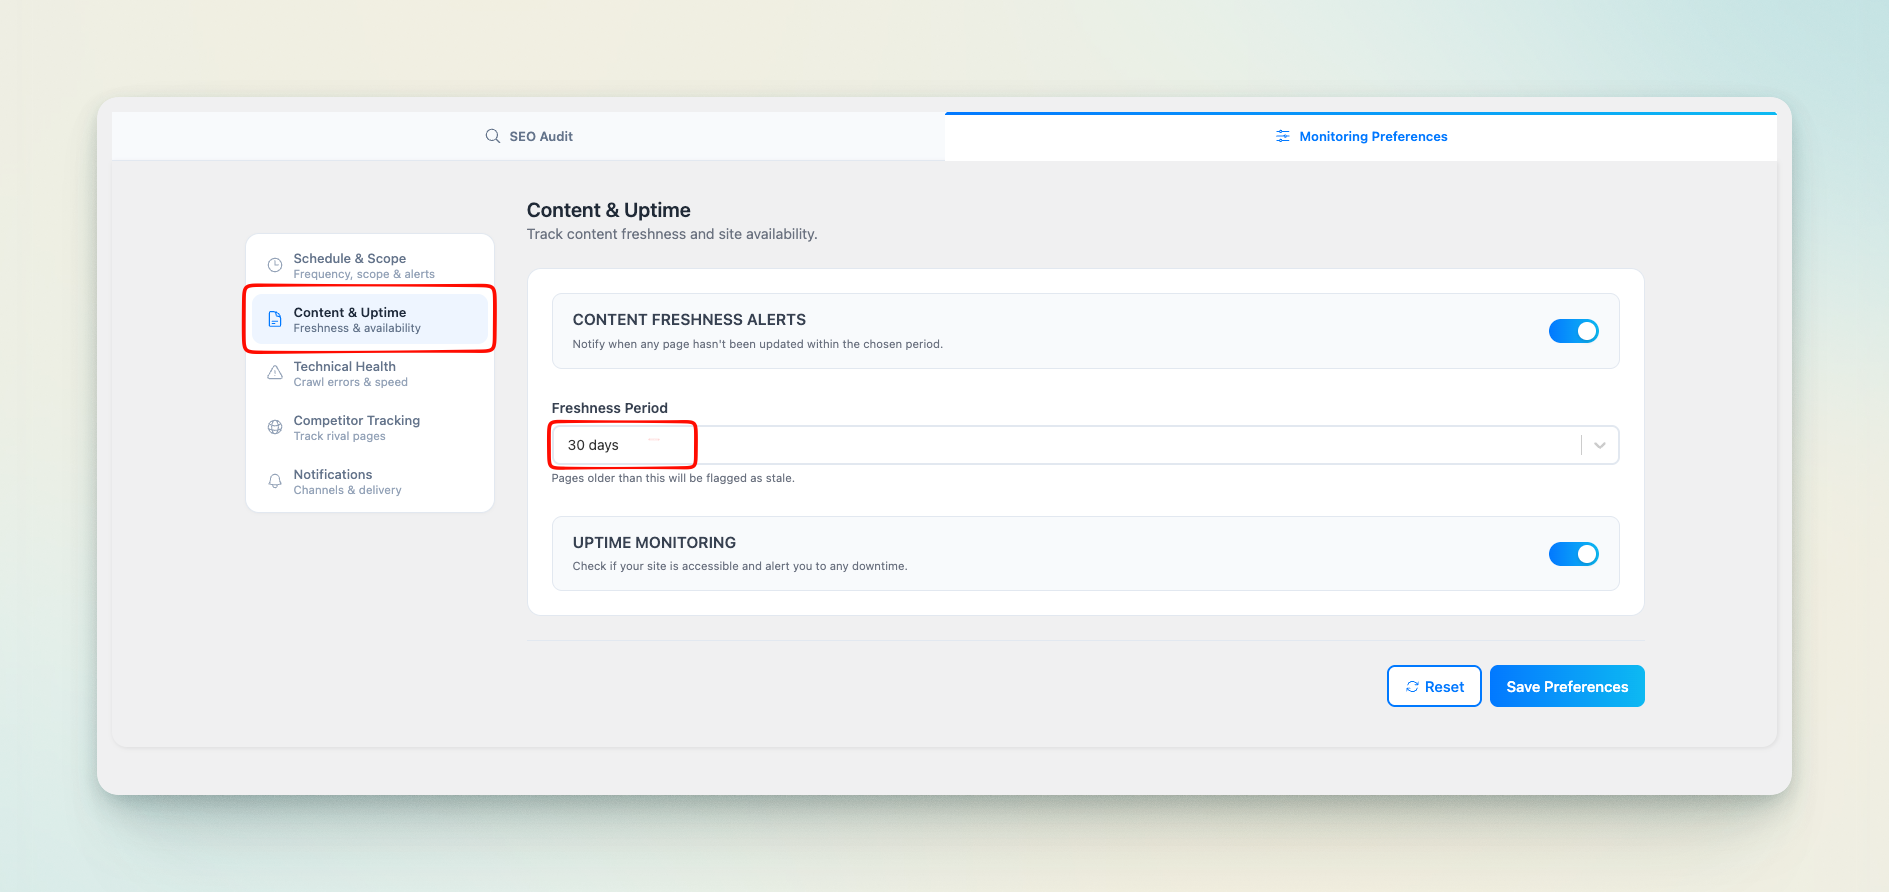Disable the Content Freshness Alerts toggle
The image size is (1889, 892).
coord(1573,331)
